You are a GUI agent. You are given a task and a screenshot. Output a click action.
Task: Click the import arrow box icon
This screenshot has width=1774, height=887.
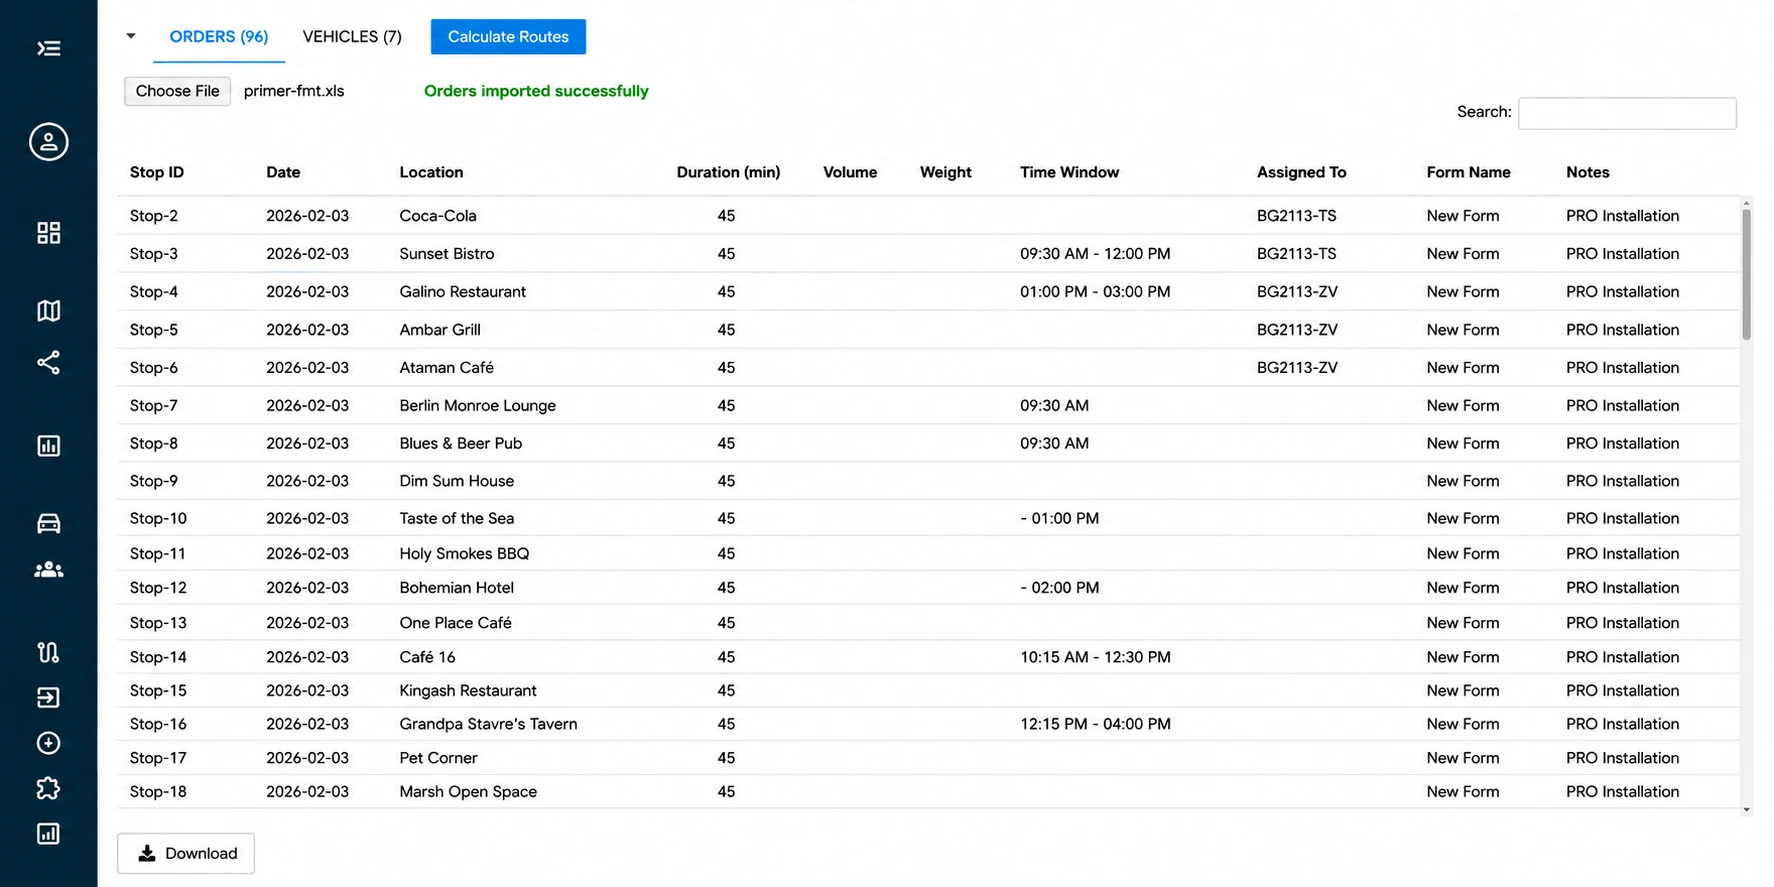pos(48,697)
